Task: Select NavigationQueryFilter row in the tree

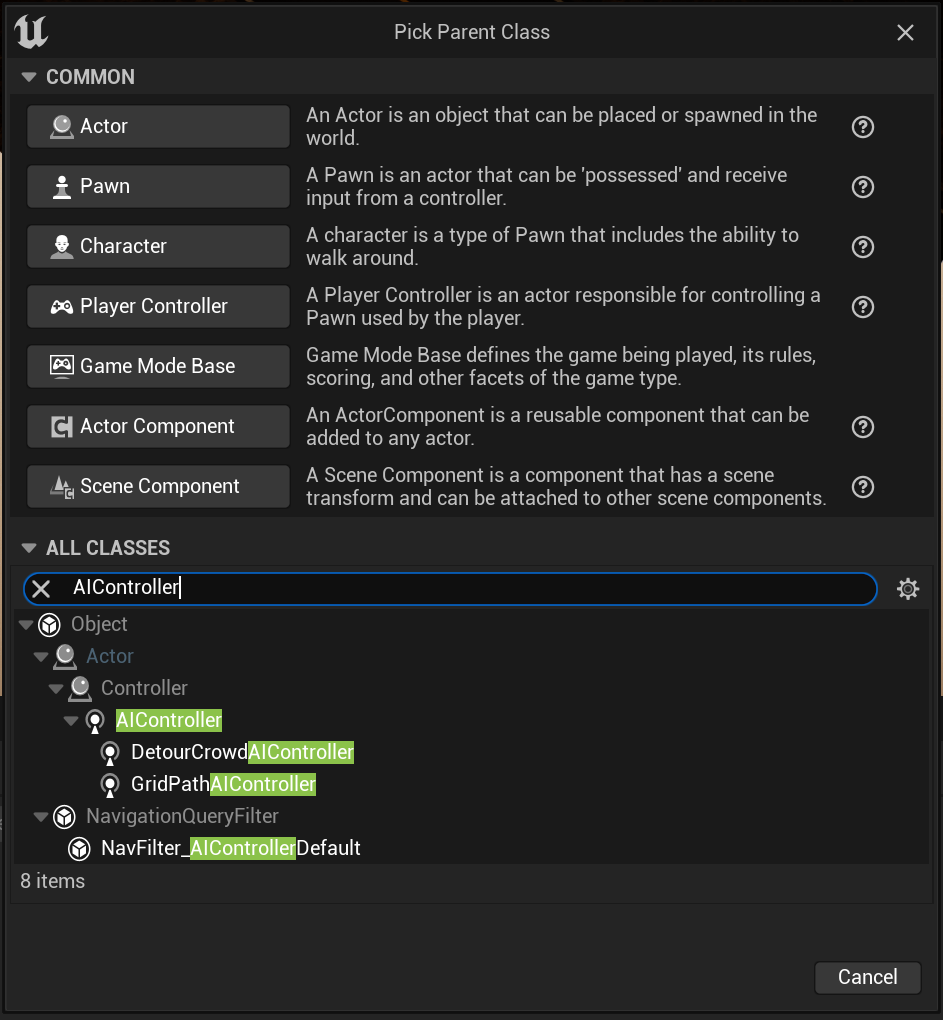Action: point(182,816)
